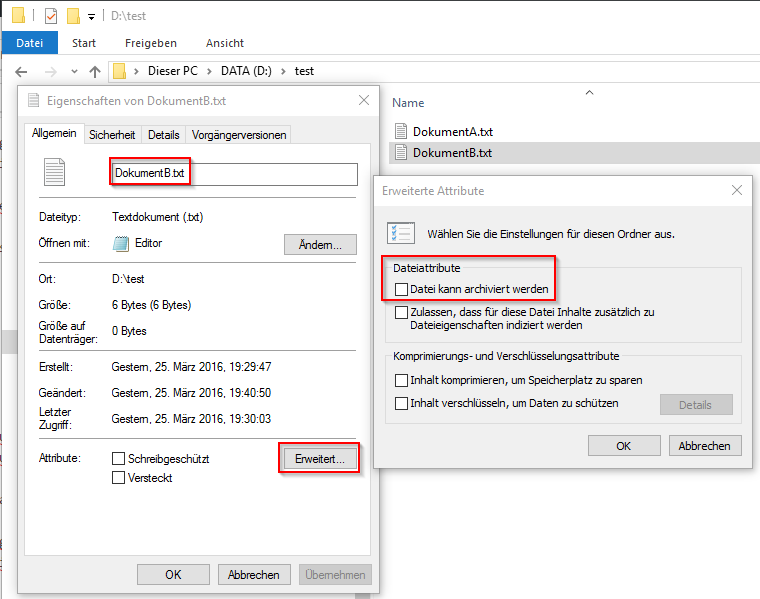Click the Erweitert... button
The height and width of the screenshot is (599, 760).
[320, 458]
